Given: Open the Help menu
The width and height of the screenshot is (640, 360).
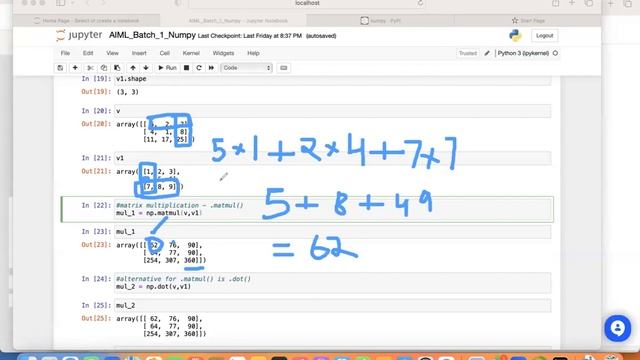Looking at the screenshot, I should pos(253,53).
